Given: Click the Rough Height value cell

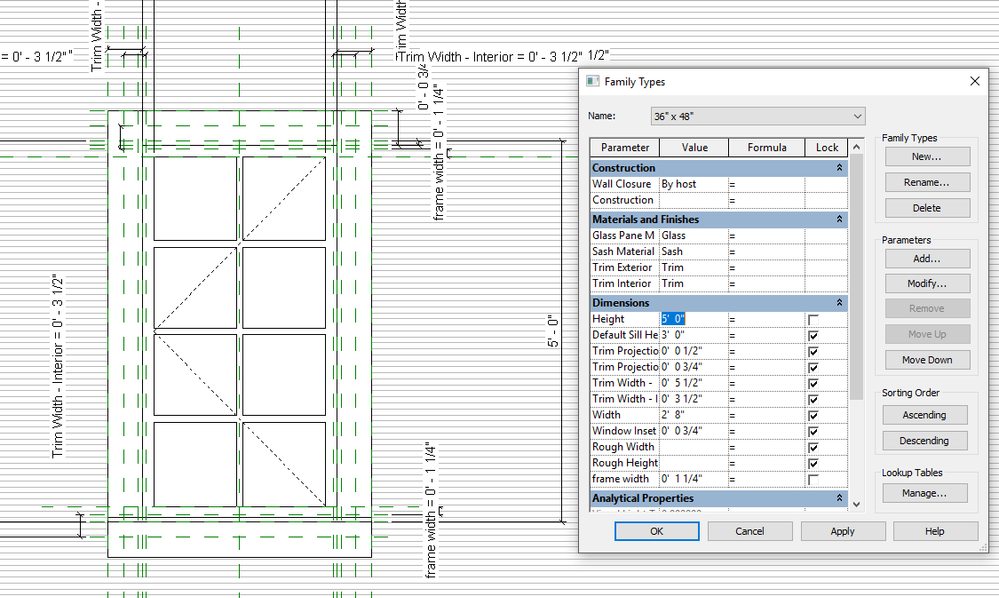Looking at the screenshot, I should click(x=693, y=463).
